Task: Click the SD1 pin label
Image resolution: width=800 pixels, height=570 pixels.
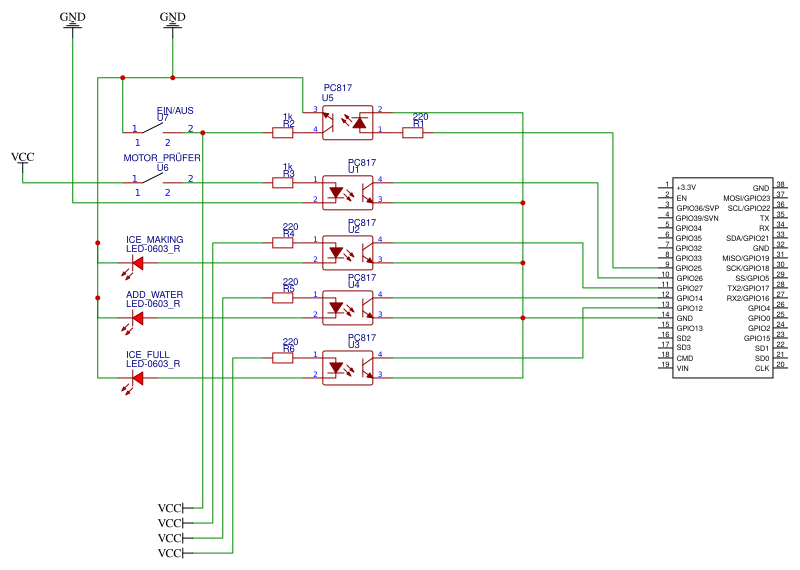Action: (x=762, y=348)
